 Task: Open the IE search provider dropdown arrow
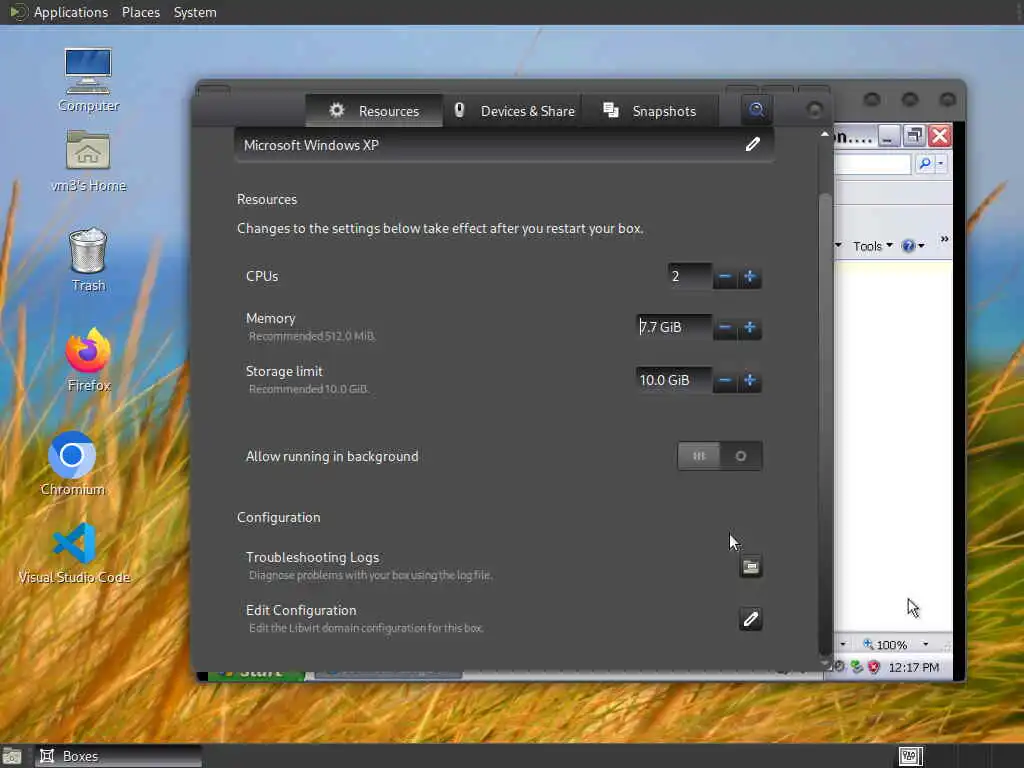[941, 163]
